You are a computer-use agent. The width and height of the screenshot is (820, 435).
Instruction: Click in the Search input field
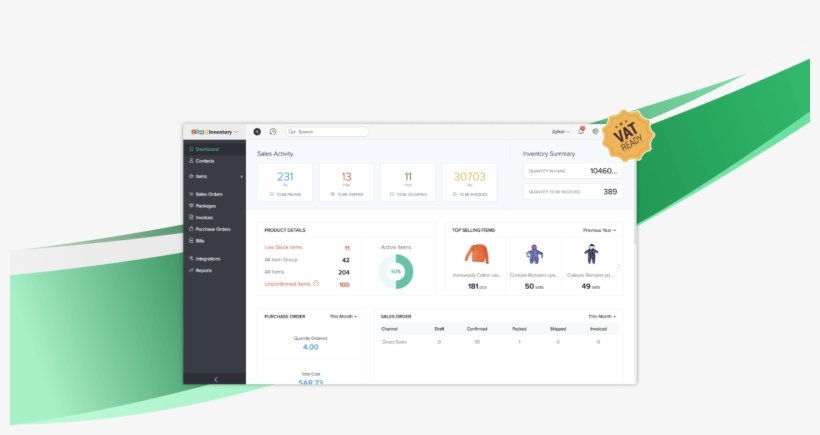pyautogui.click(x=327, y=132)
